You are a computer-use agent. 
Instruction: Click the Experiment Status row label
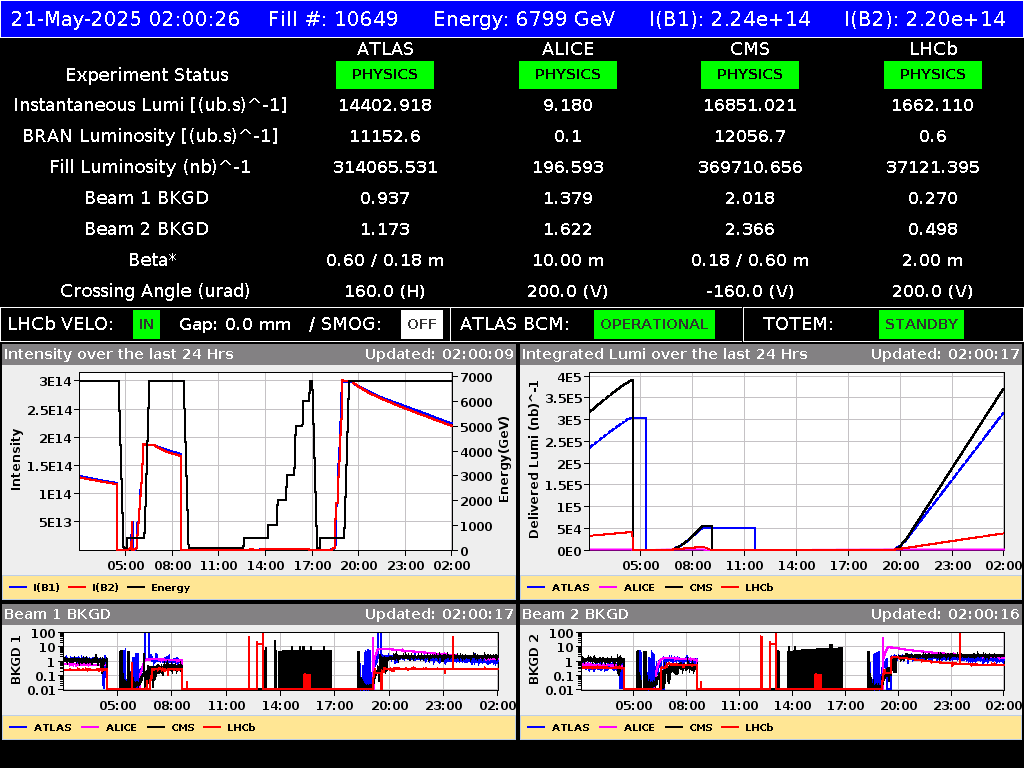(x=147, y=75)
